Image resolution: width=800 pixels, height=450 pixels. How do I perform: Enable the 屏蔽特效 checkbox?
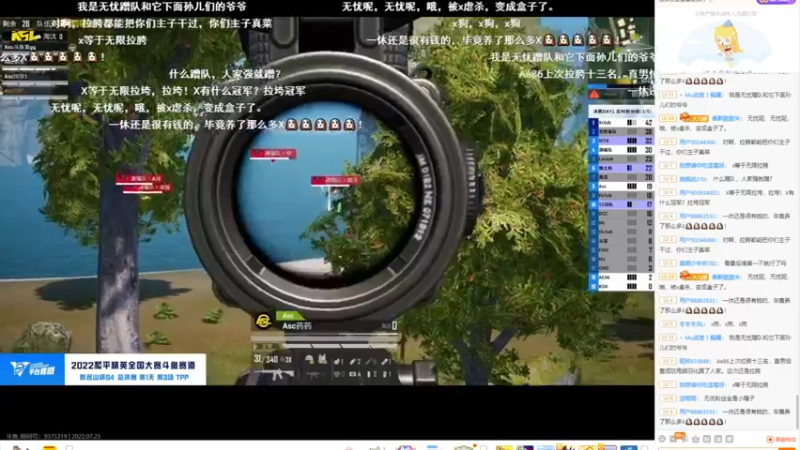(x=770, y=439)
